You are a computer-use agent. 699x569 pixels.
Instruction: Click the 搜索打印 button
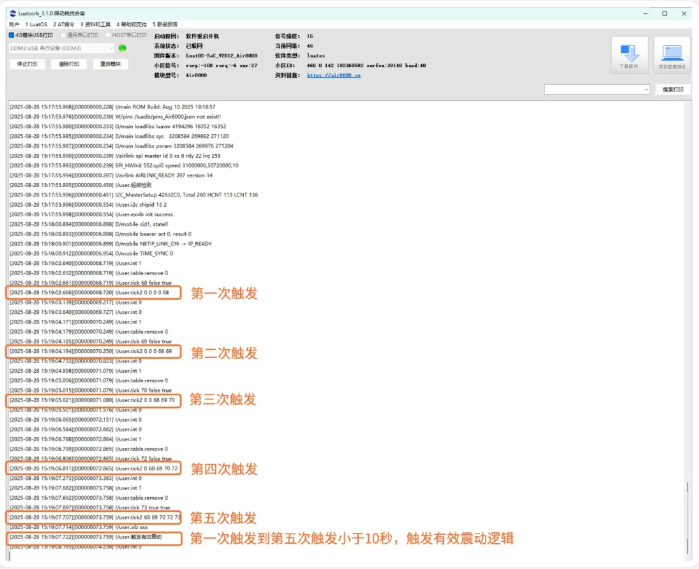pos(673,90)
